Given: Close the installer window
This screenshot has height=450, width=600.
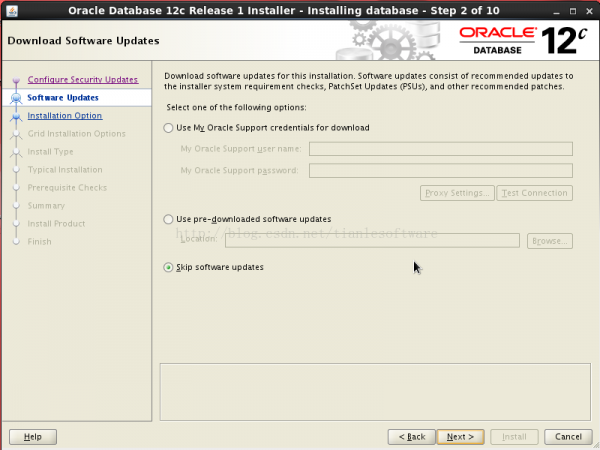Looking at the screenshot, I should [590, 11].
